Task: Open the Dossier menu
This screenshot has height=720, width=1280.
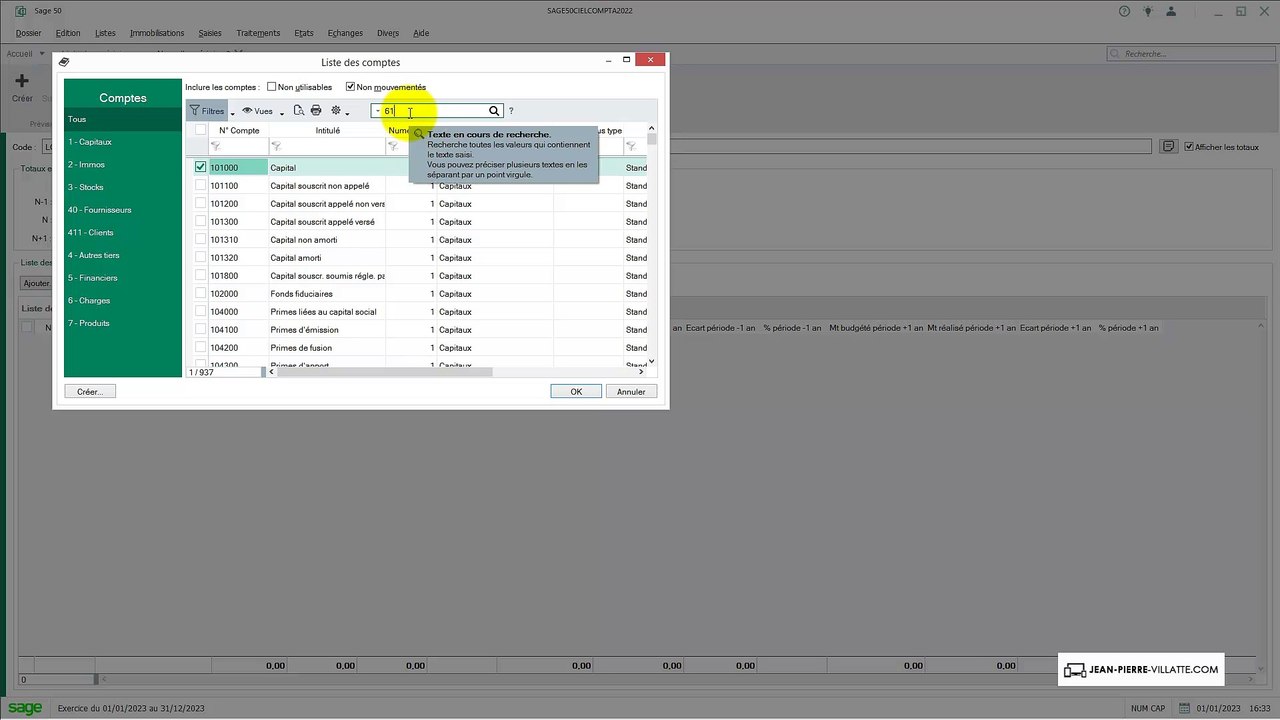Action: [28, 33]
